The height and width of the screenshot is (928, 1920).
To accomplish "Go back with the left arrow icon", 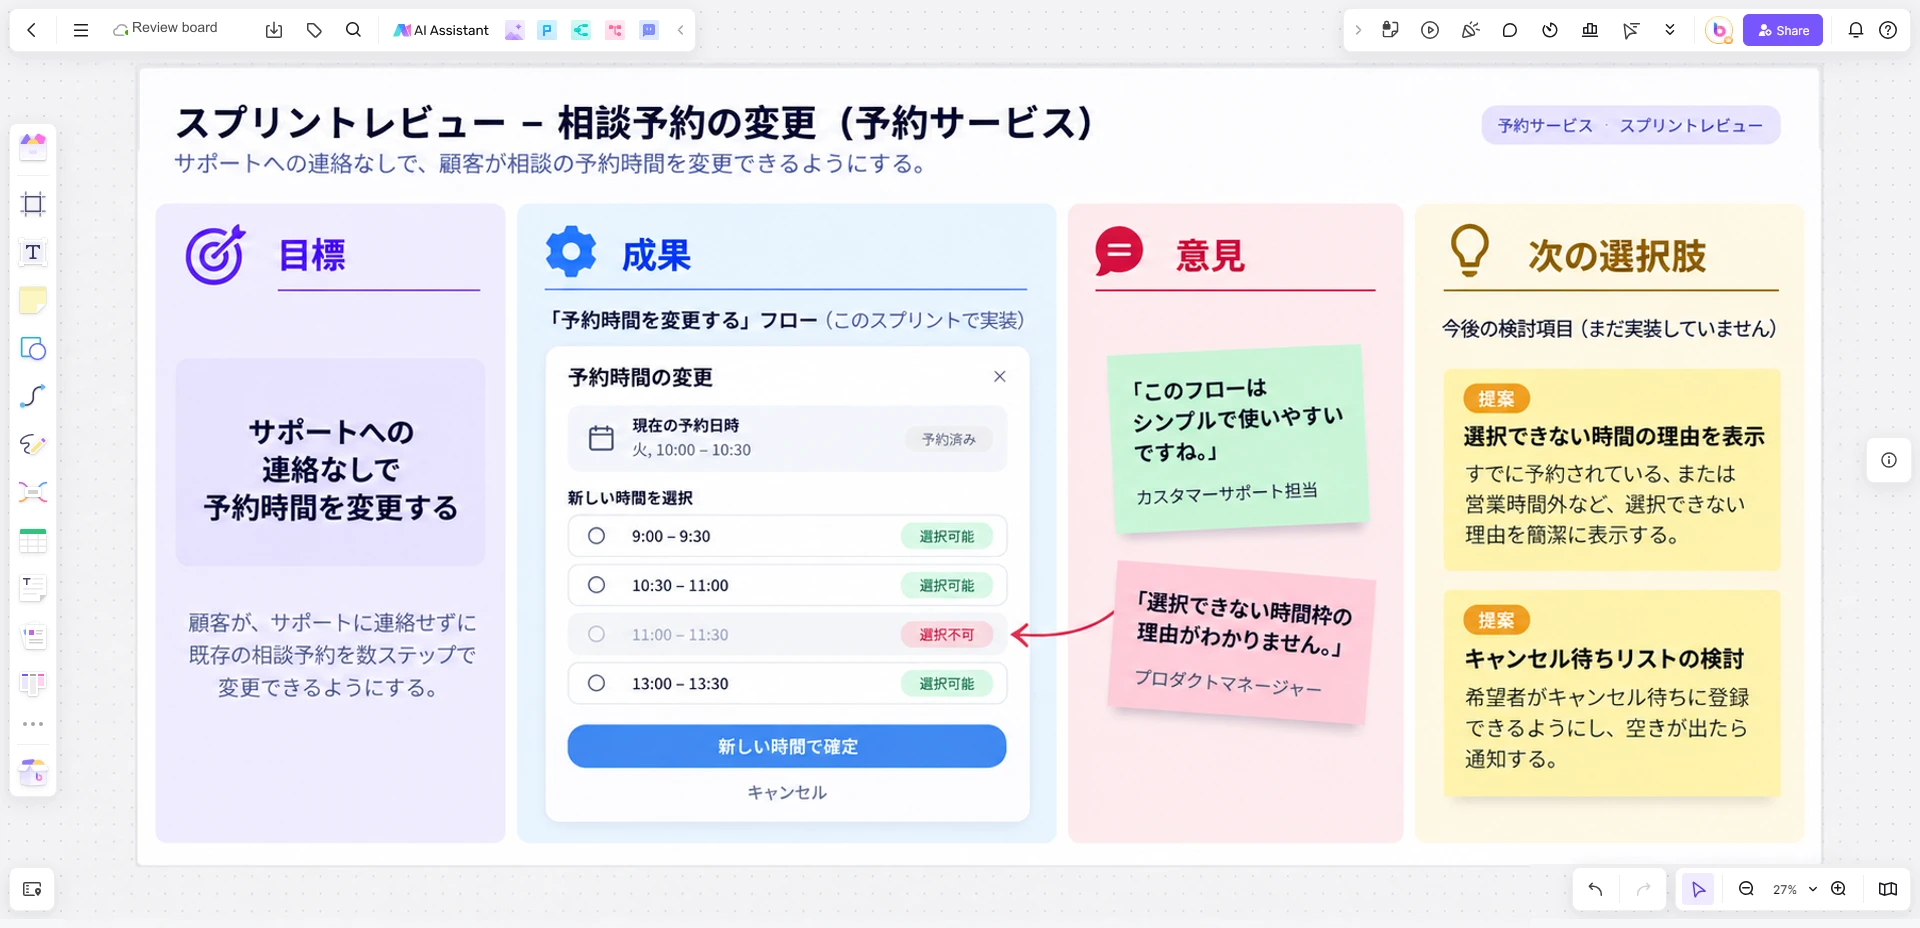I will (x=32, y=30).
